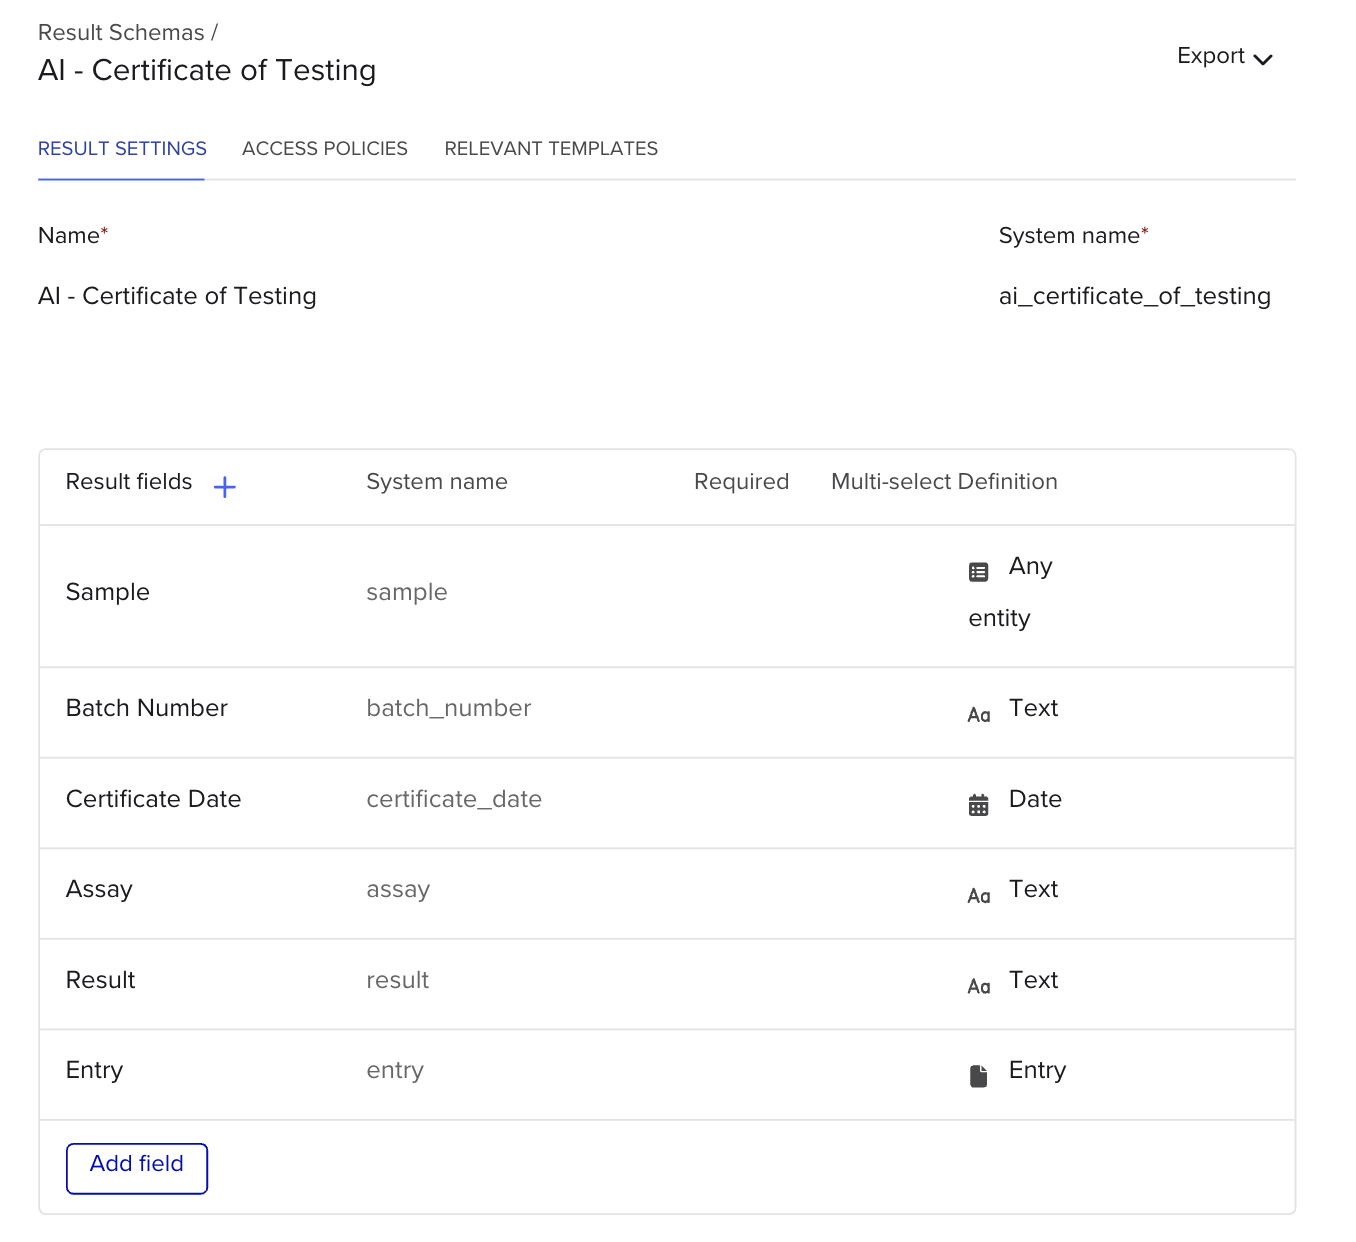
Task: Click the system name ai_certificate_of_testing
Action: click(1135, 296)
